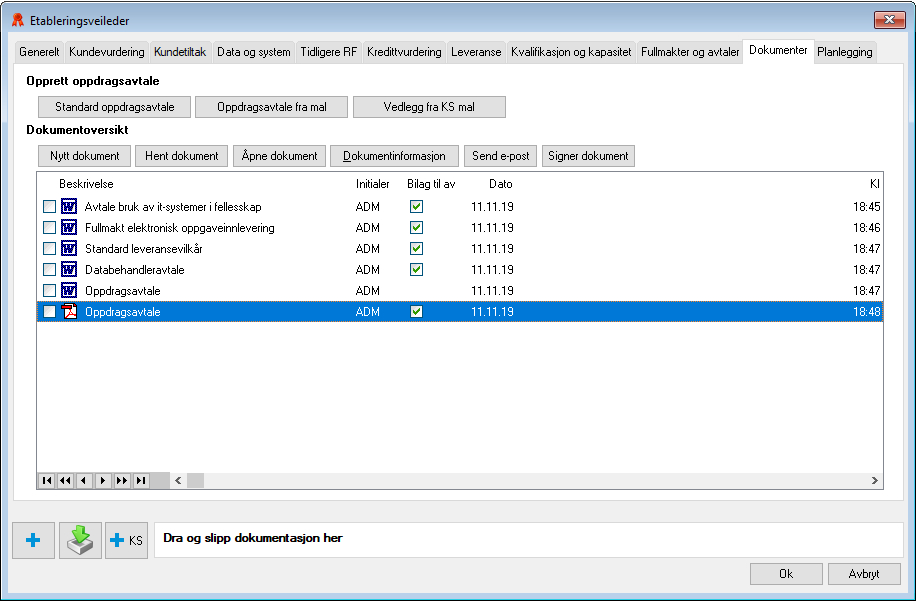This screenshot has height=602, width=916.
Task: Tick selection checkbox for Fullmakt elektronisk oppgaveinnlevering
Action: [50, 227]
